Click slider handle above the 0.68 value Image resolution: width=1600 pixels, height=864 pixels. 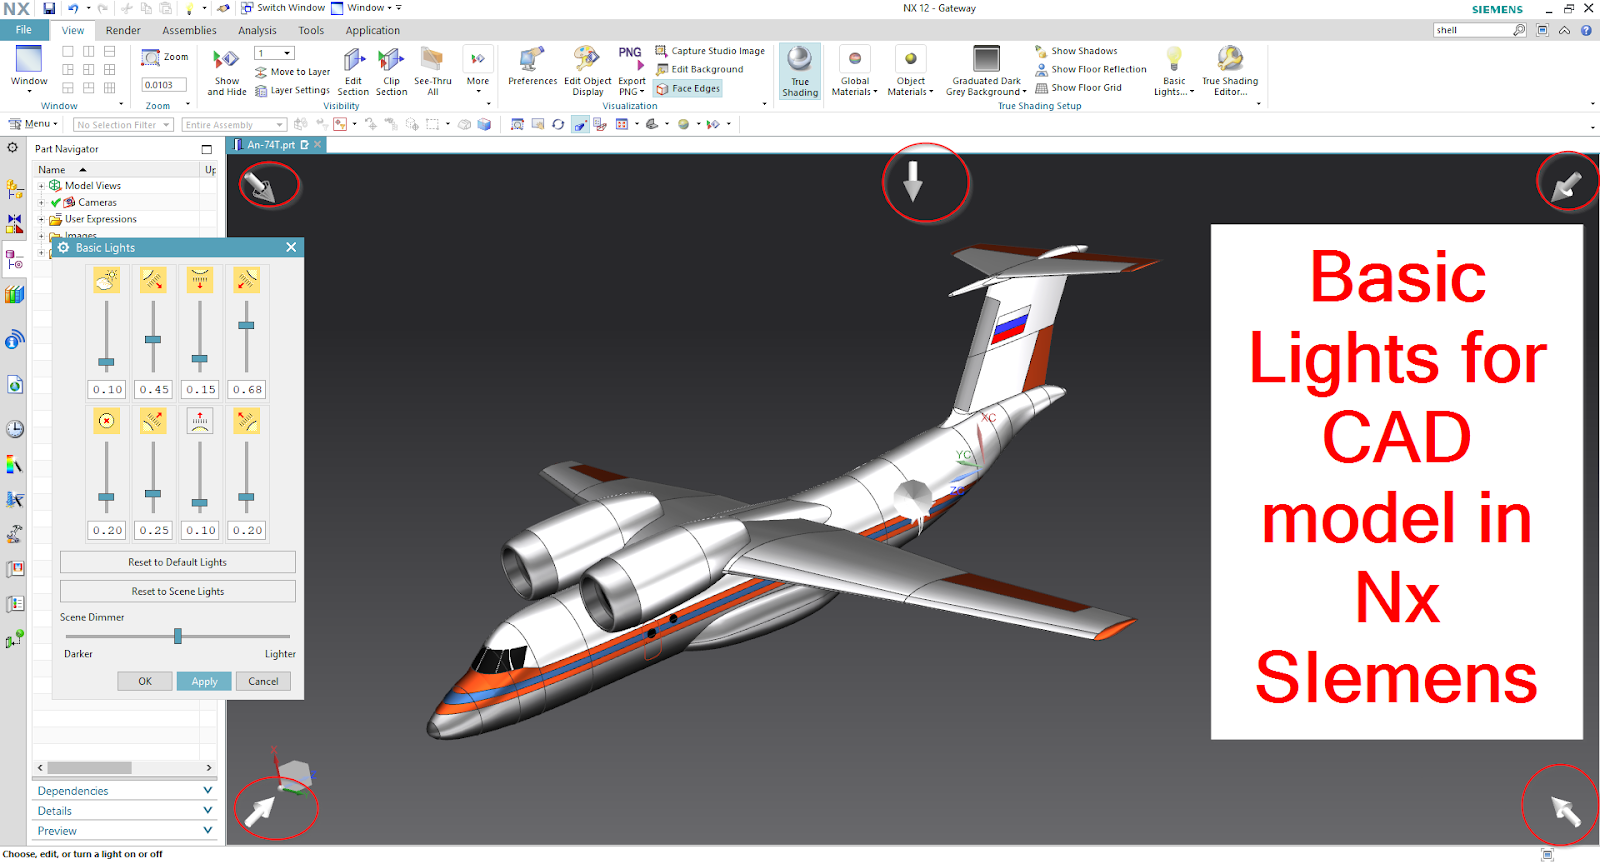point(246,325)
